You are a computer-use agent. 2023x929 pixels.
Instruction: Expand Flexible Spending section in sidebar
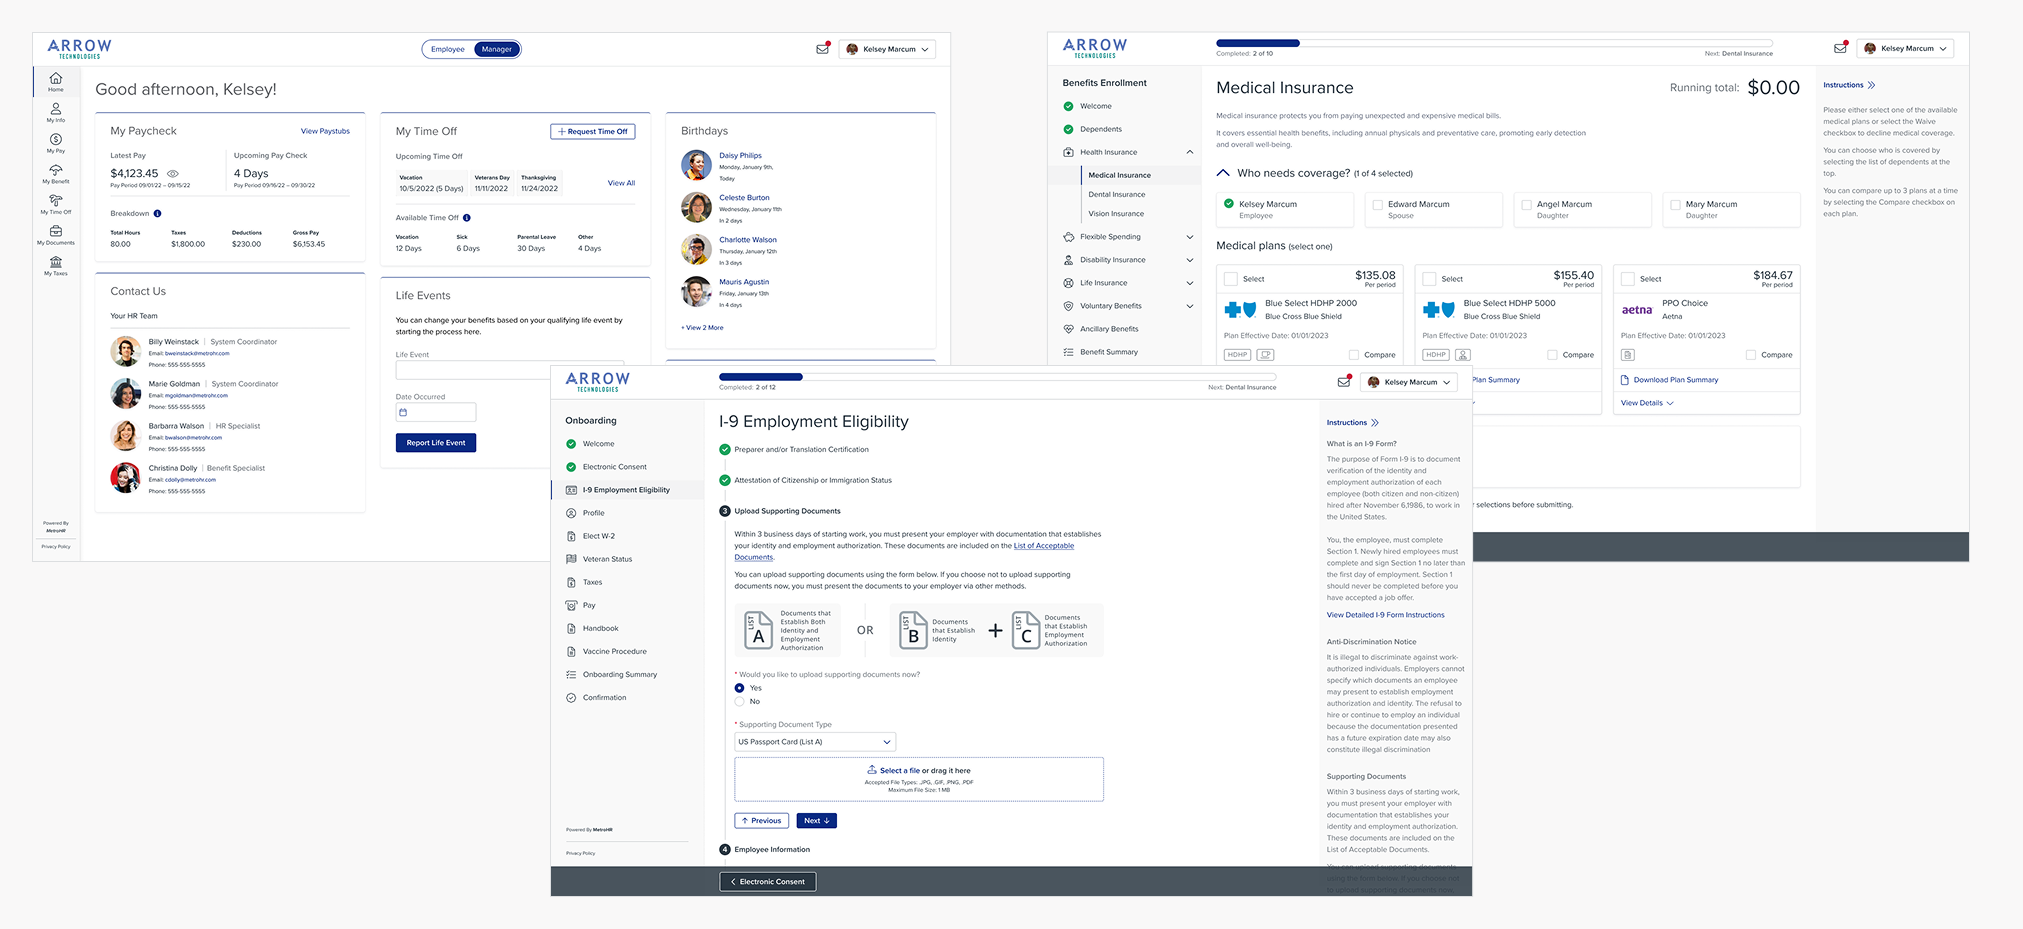pos(1189,237)
